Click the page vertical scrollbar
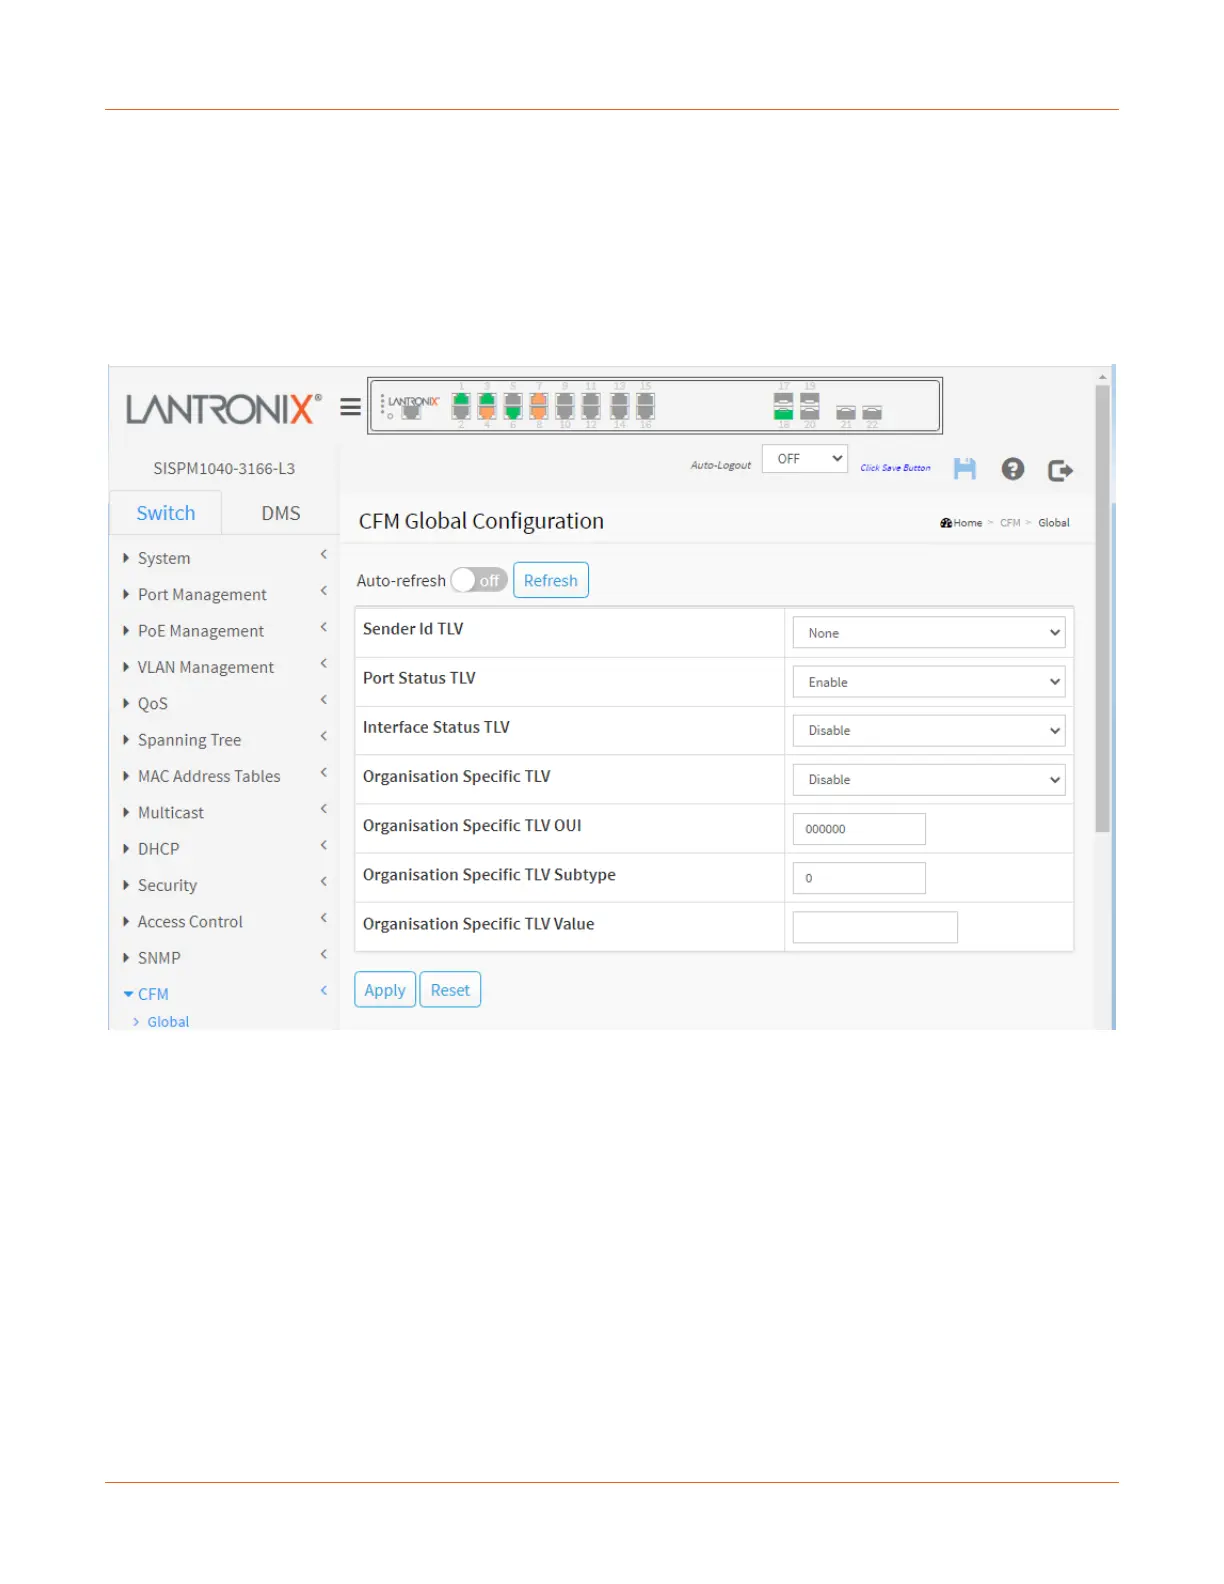Viewport: 1224px width, 1584px height. click(x=1102, y=609)
